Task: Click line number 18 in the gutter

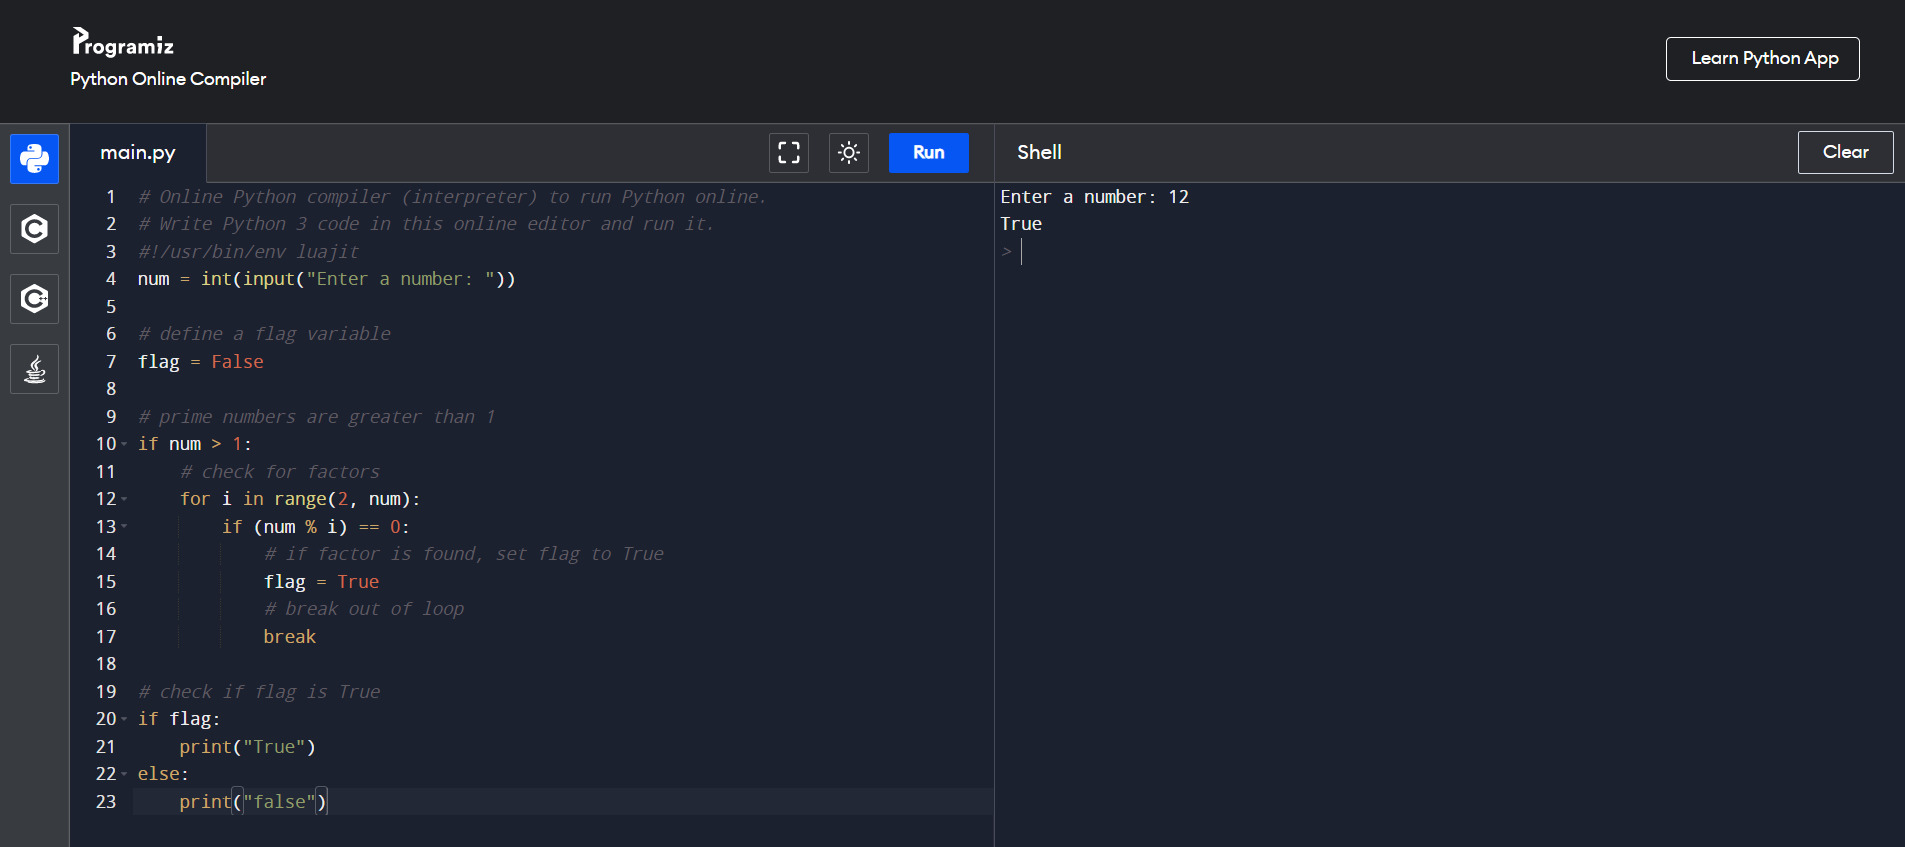Action: point(106,664)
